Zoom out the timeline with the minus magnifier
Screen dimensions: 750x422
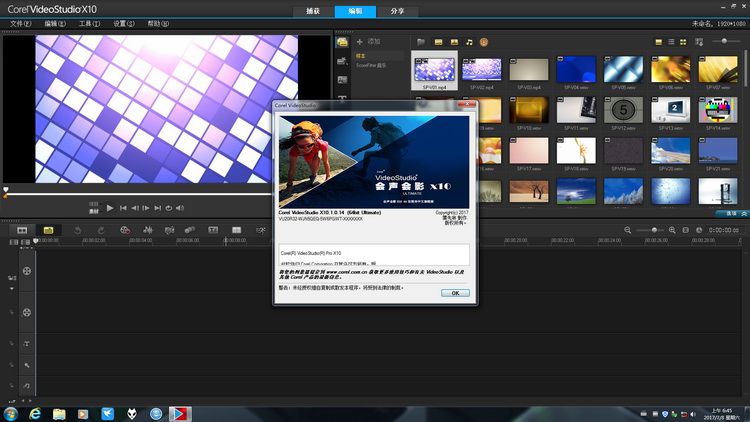pyautogui.click(x=628, y=230)
